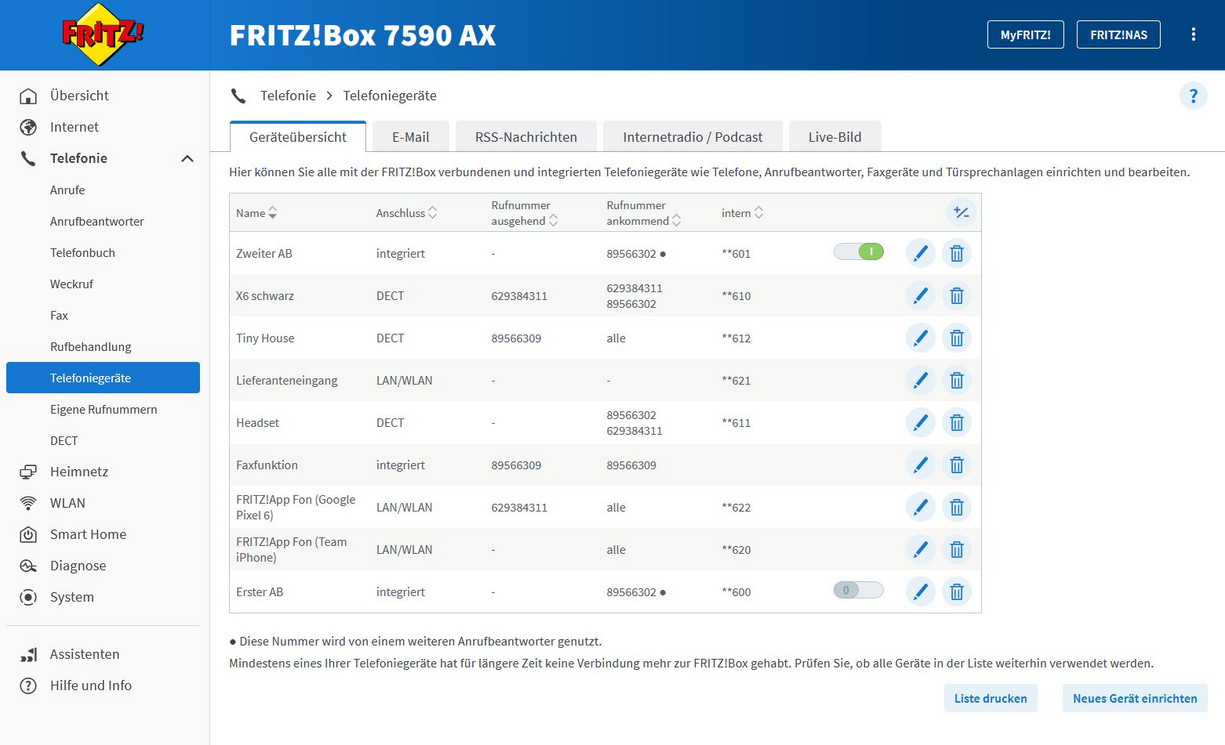Delete the Zweiter AB entry
The height and width of the screenshot is (745, 1225).
click(957, 254)
